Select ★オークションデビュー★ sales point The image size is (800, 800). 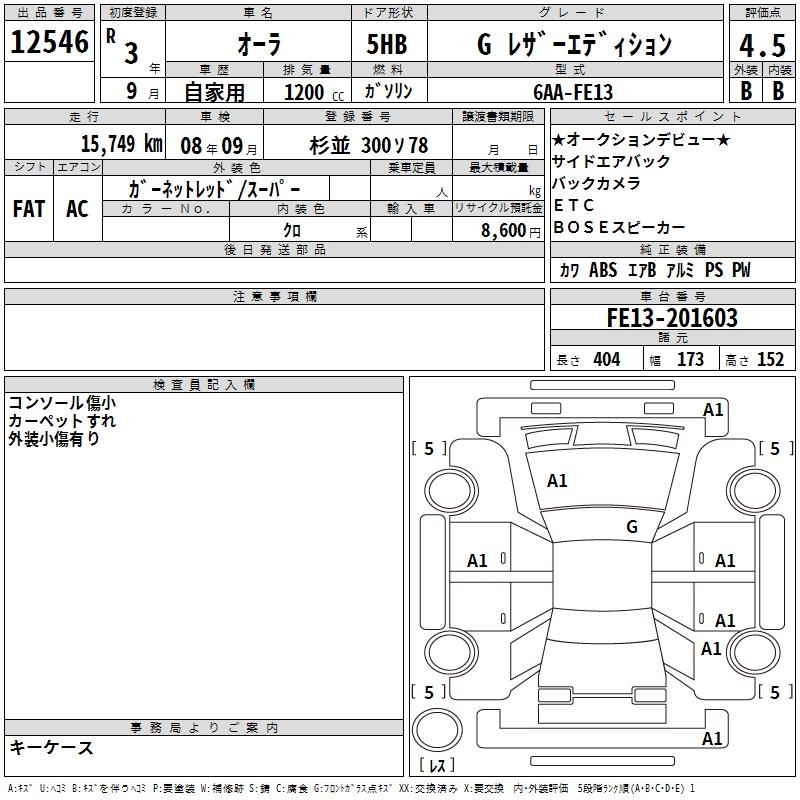[641, 139]
